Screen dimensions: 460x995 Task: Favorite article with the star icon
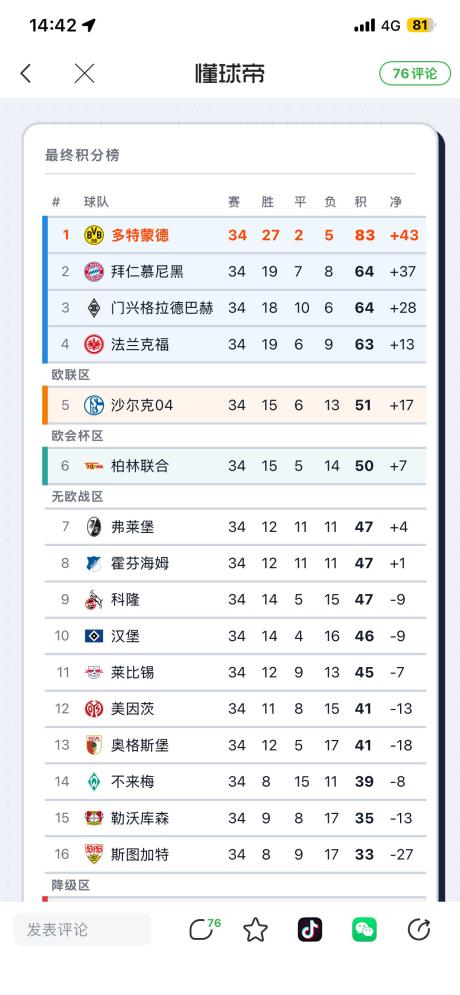(256, 930)
